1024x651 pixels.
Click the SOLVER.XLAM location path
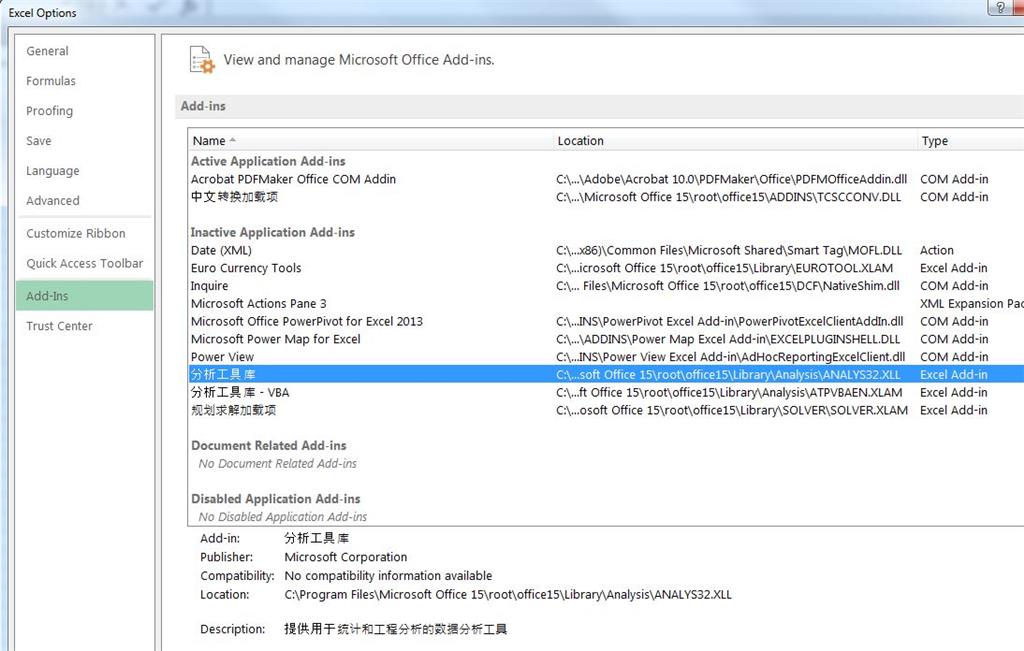coord(732,411)
